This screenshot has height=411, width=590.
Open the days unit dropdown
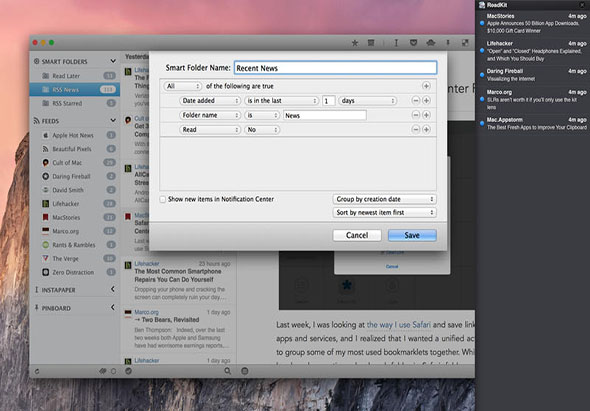pos(368,101)
